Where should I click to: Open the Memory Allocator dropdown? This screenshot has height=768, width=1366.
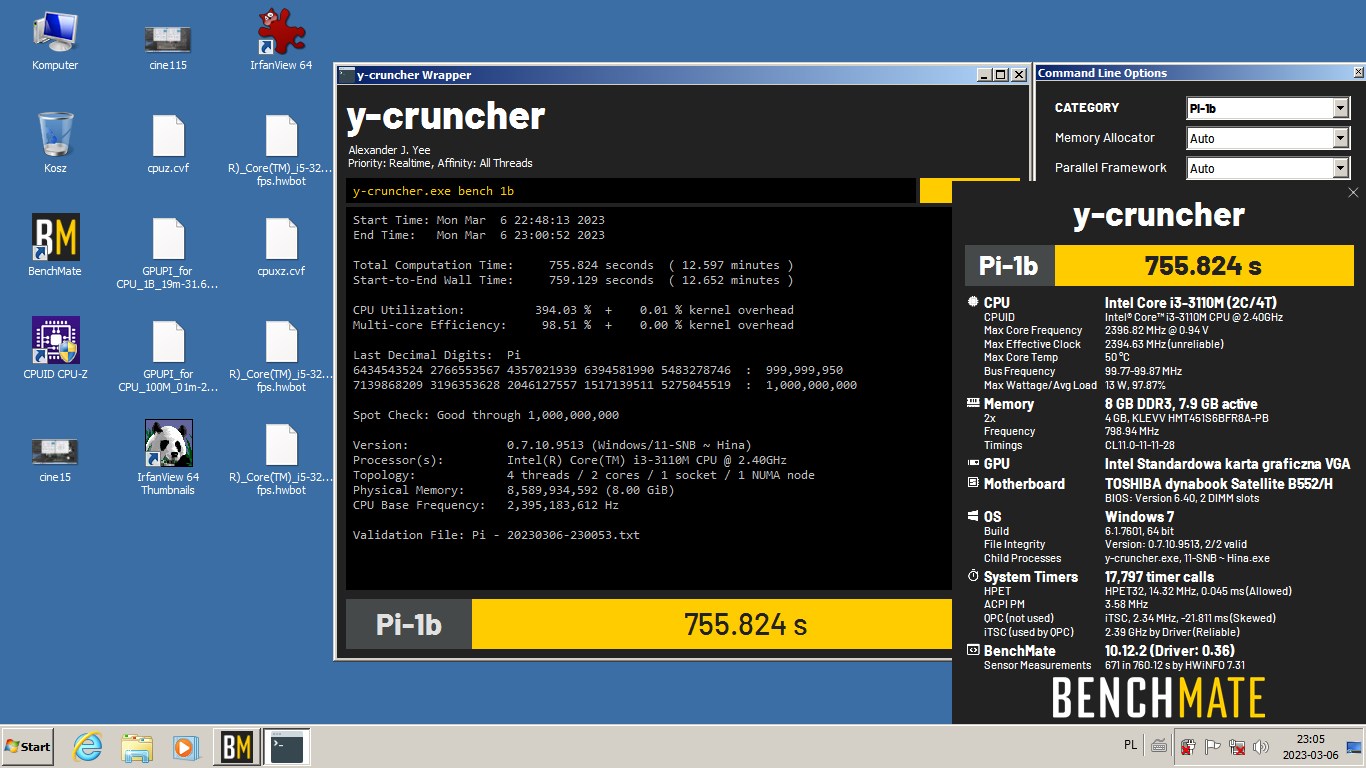(x=1268, y=138)
